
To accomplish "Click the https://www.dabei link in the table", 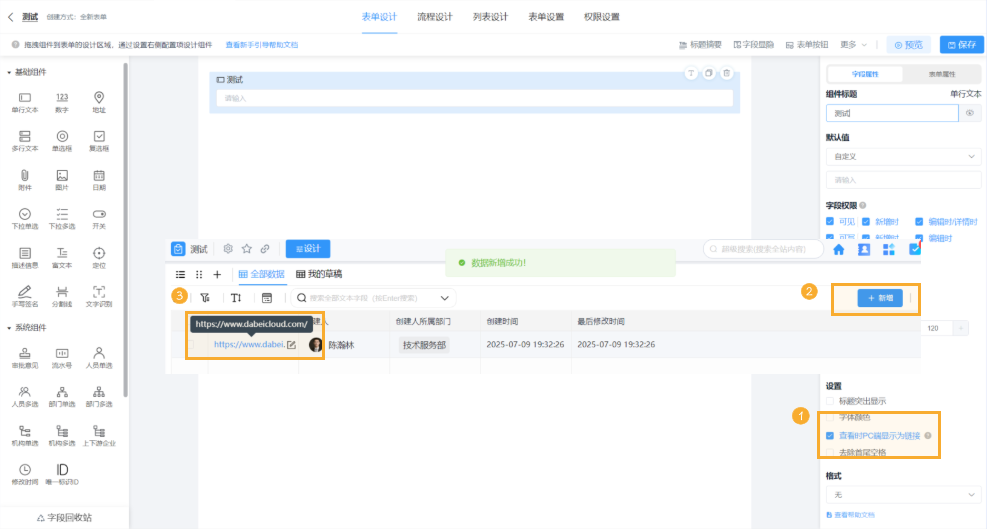I will pos(249,344).
